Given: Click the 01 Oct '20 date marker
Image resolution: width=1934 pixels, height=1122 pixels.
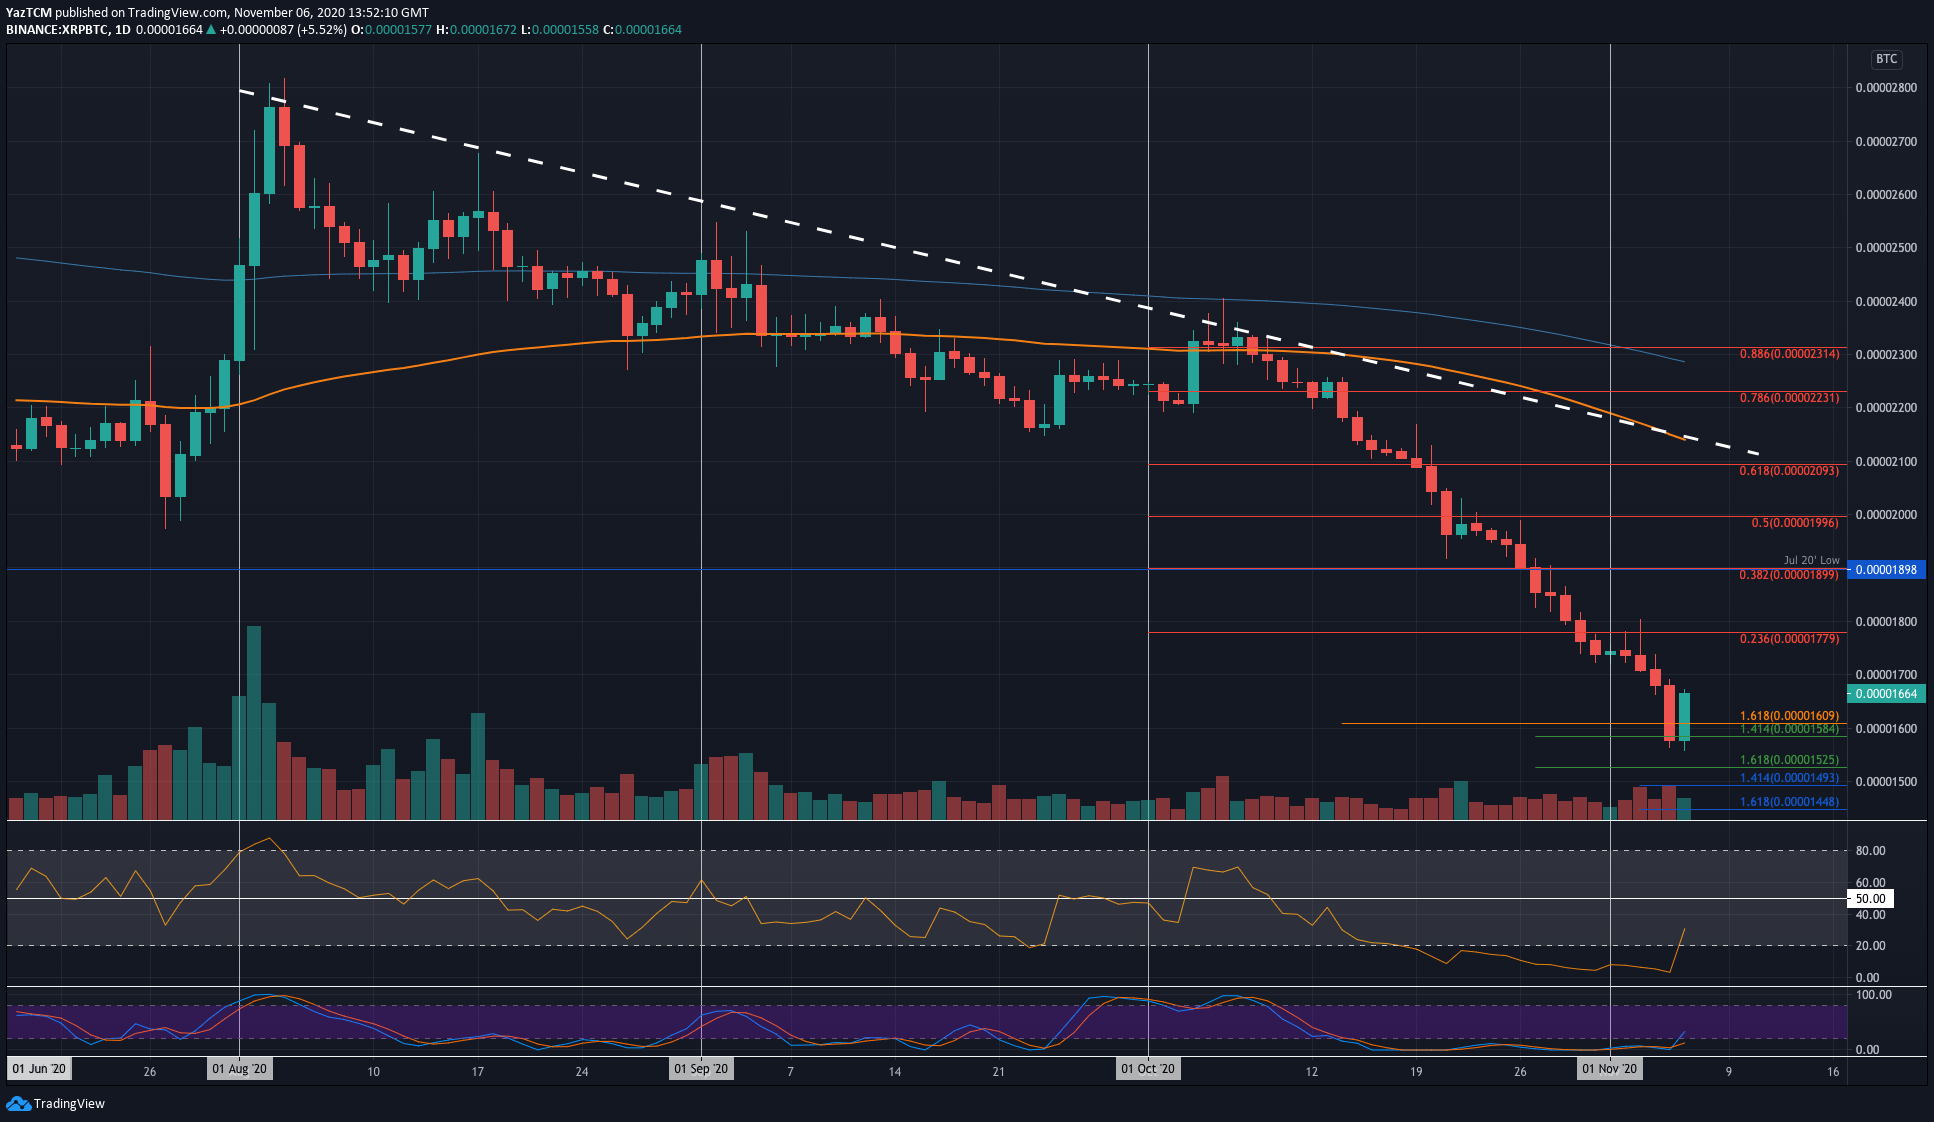Looking at the screenshot, I should pos(1148,1069).
